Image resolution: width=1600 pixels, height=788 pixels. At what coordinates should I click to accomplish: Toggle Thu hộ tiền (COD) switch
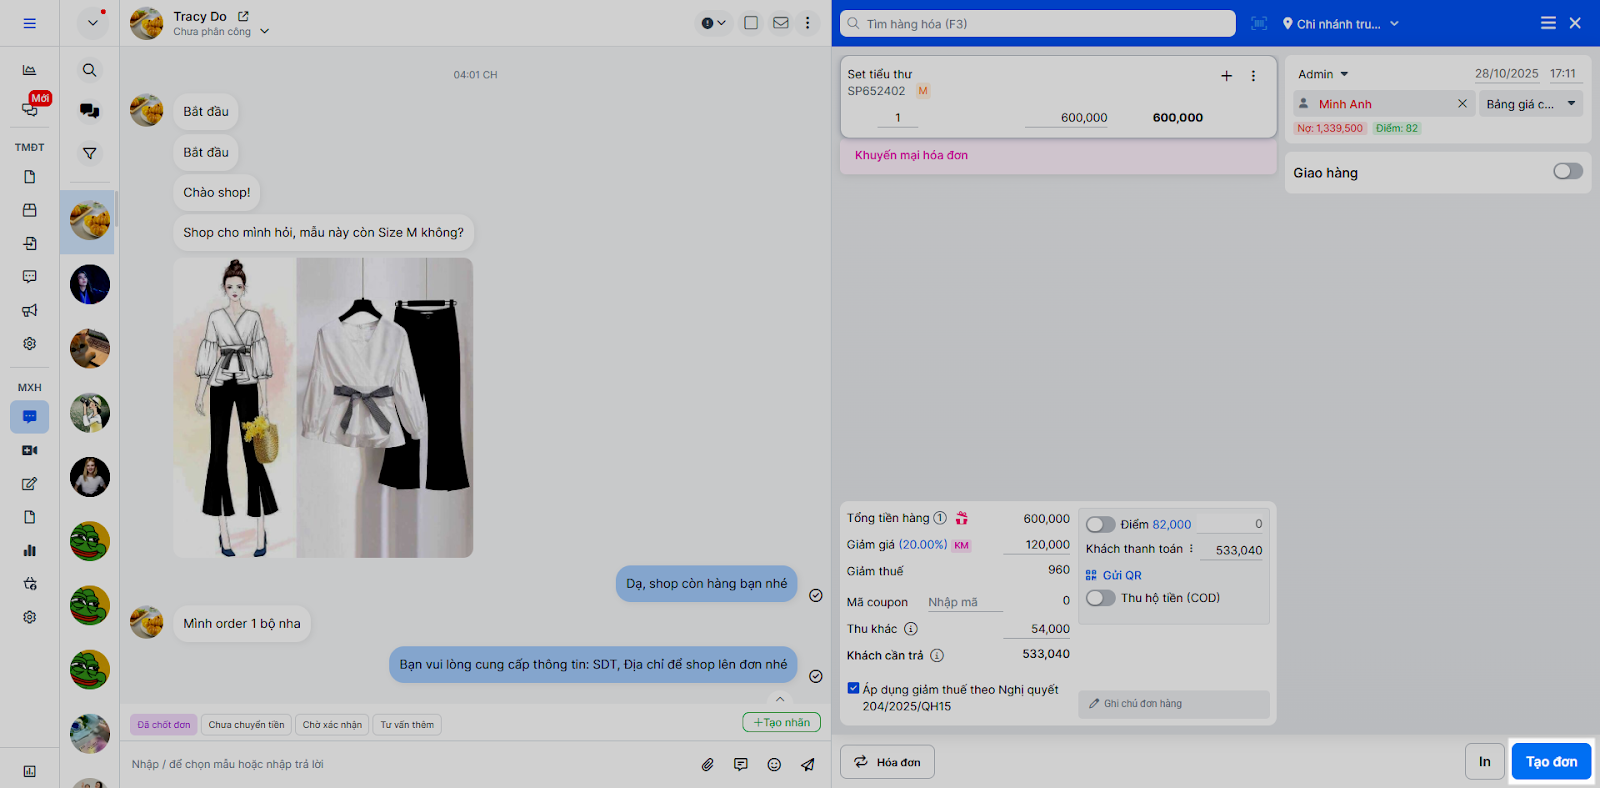(1100, 598)
